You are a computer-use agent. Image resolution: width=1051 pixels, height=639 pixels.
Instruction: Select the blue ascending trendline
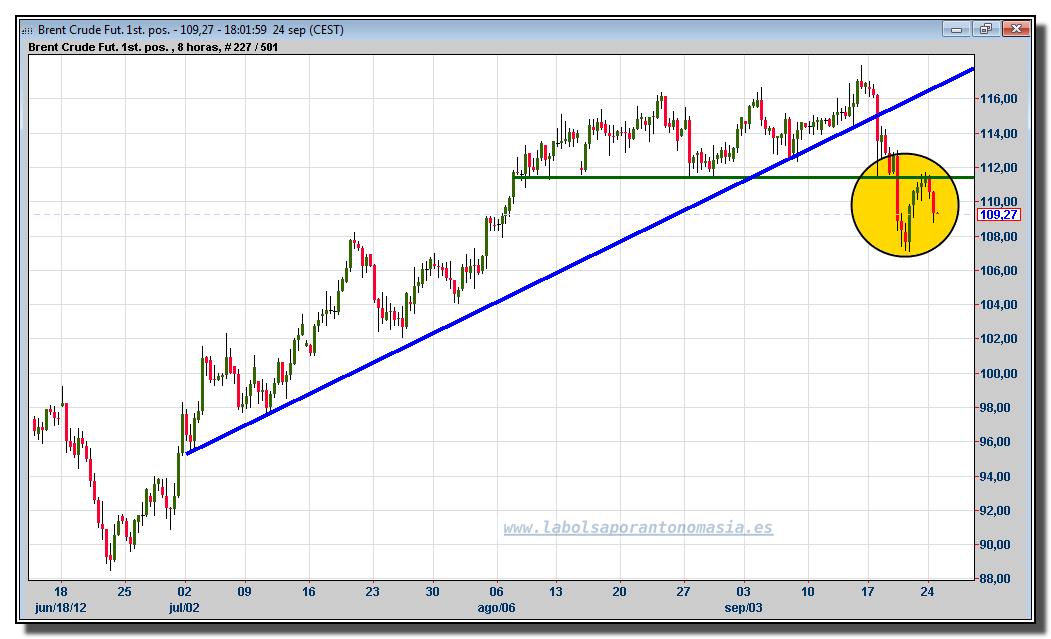click(580, 261)
